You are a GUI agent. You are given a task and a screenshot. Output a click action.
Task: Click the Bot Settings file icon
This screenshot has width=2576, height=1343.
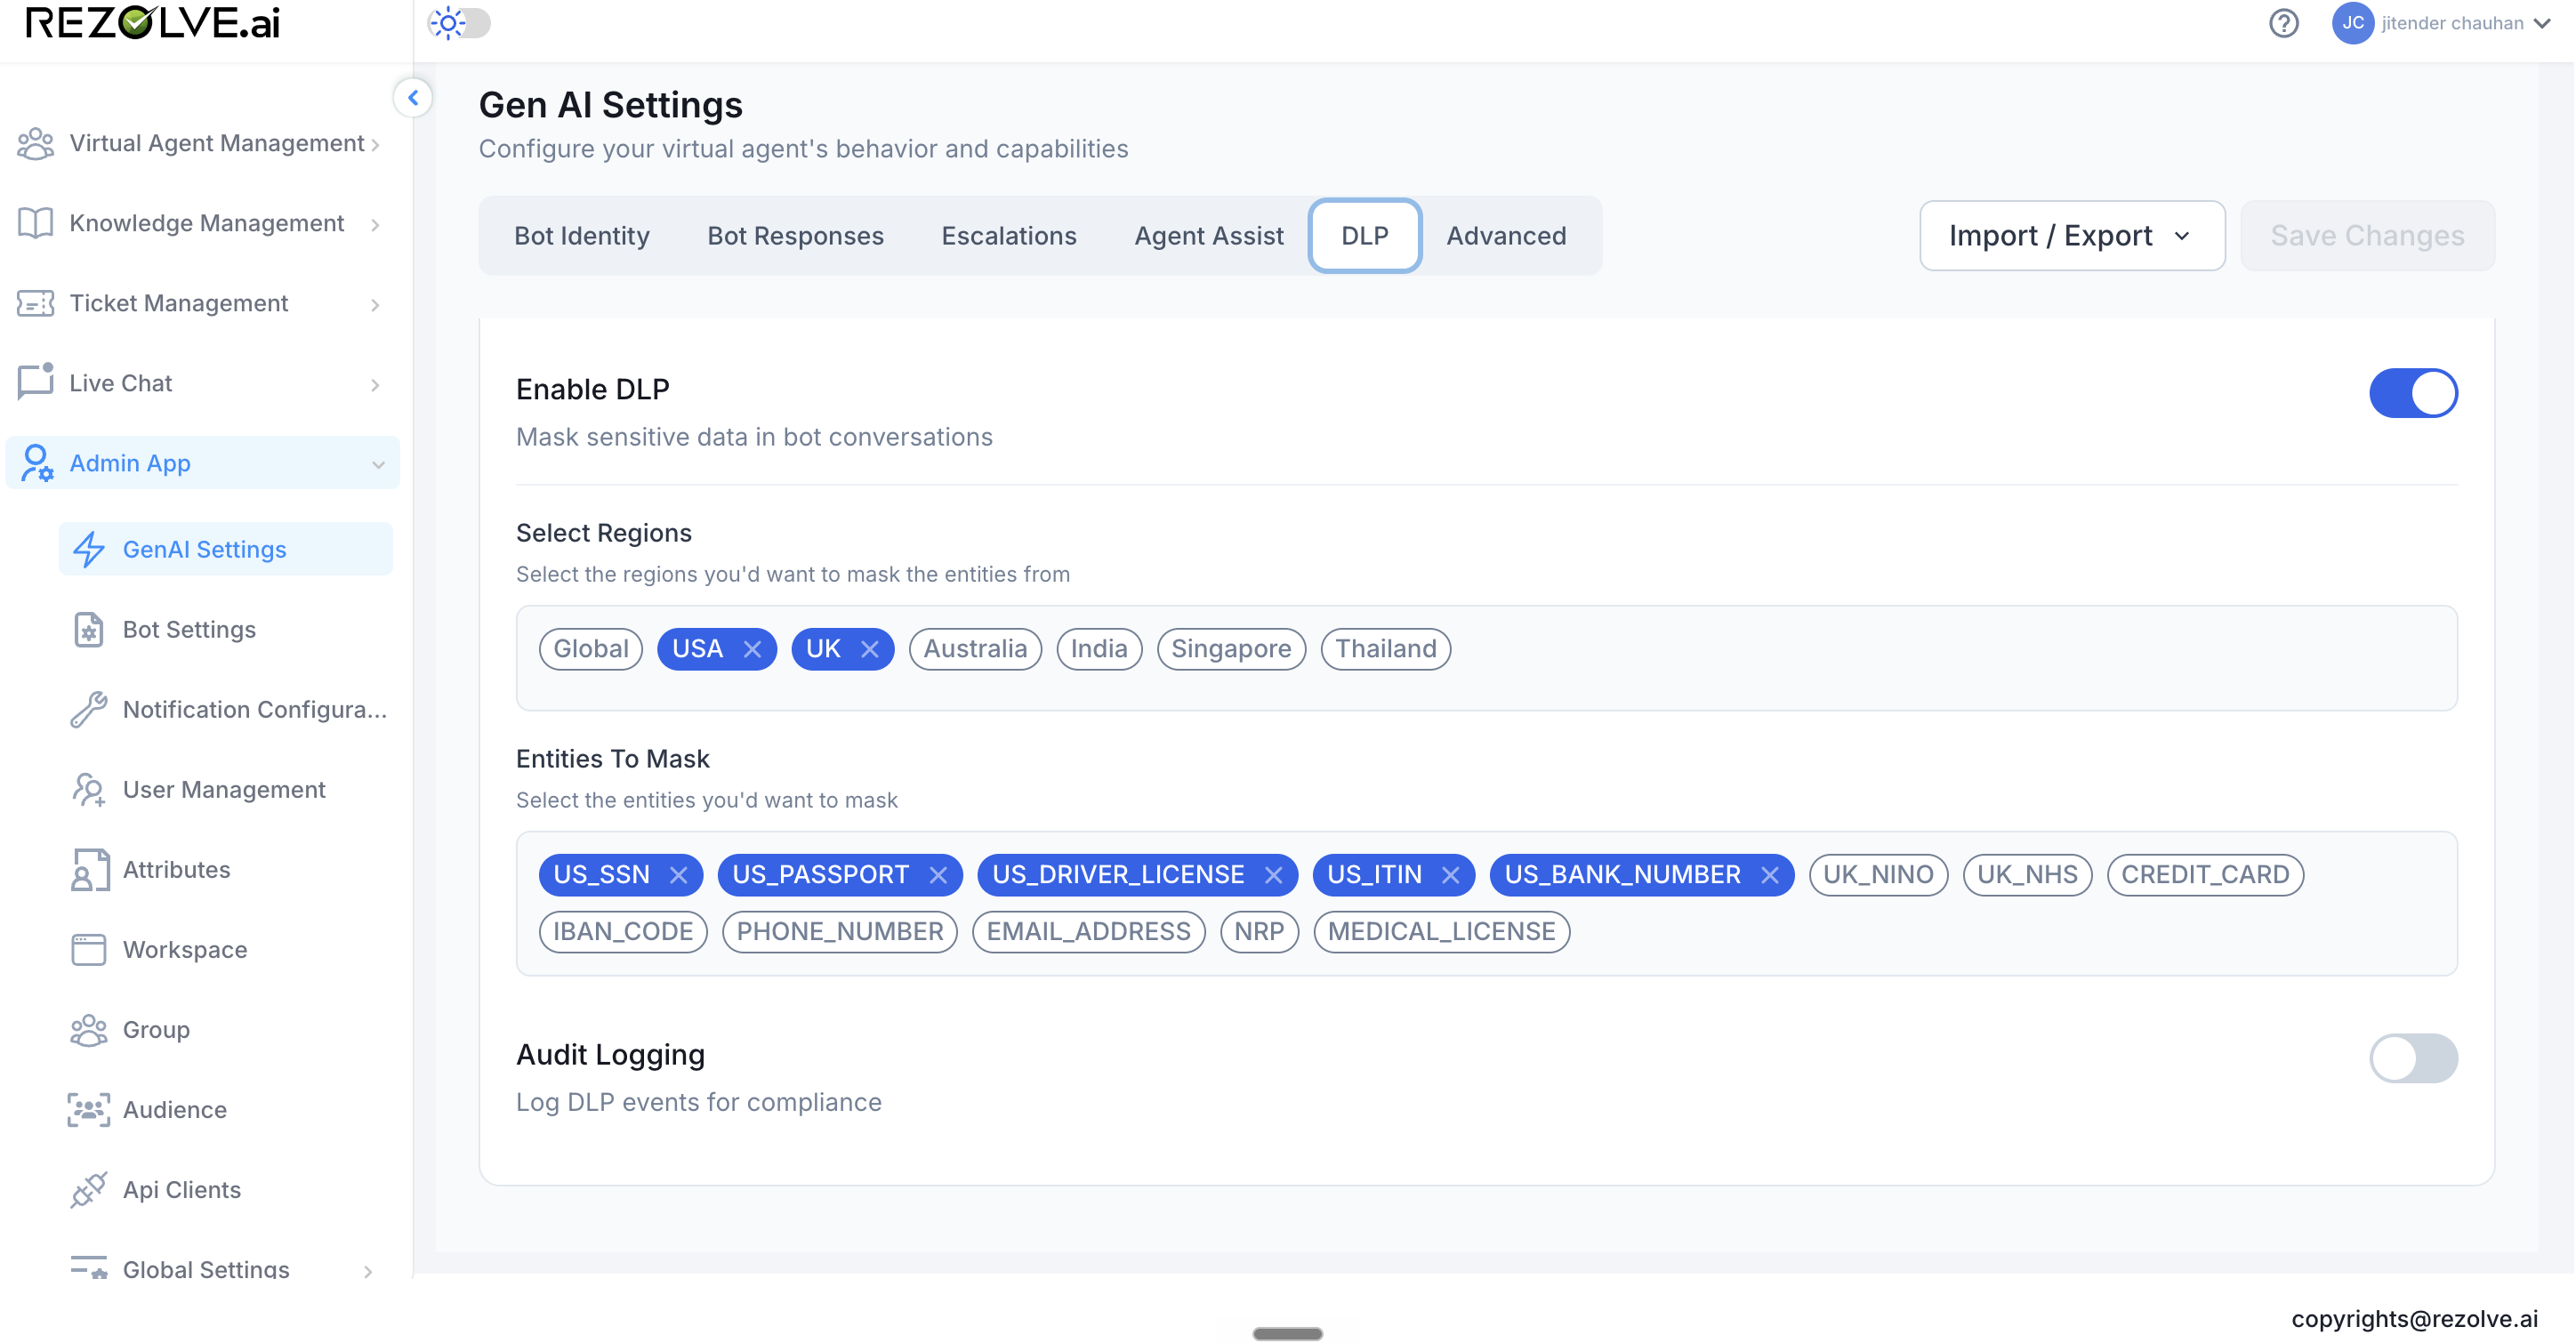[x=89, y=629]
